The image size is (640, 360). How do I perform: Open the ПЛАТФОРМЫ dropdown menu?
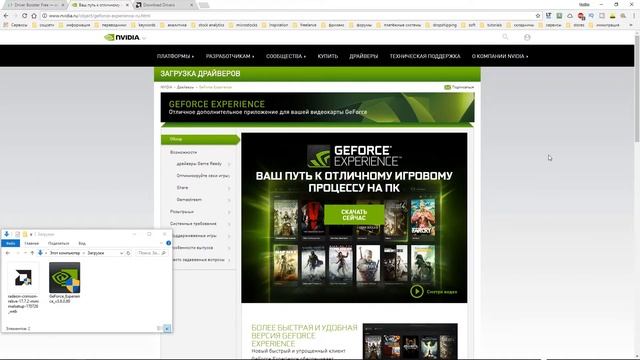pos(175,56)
